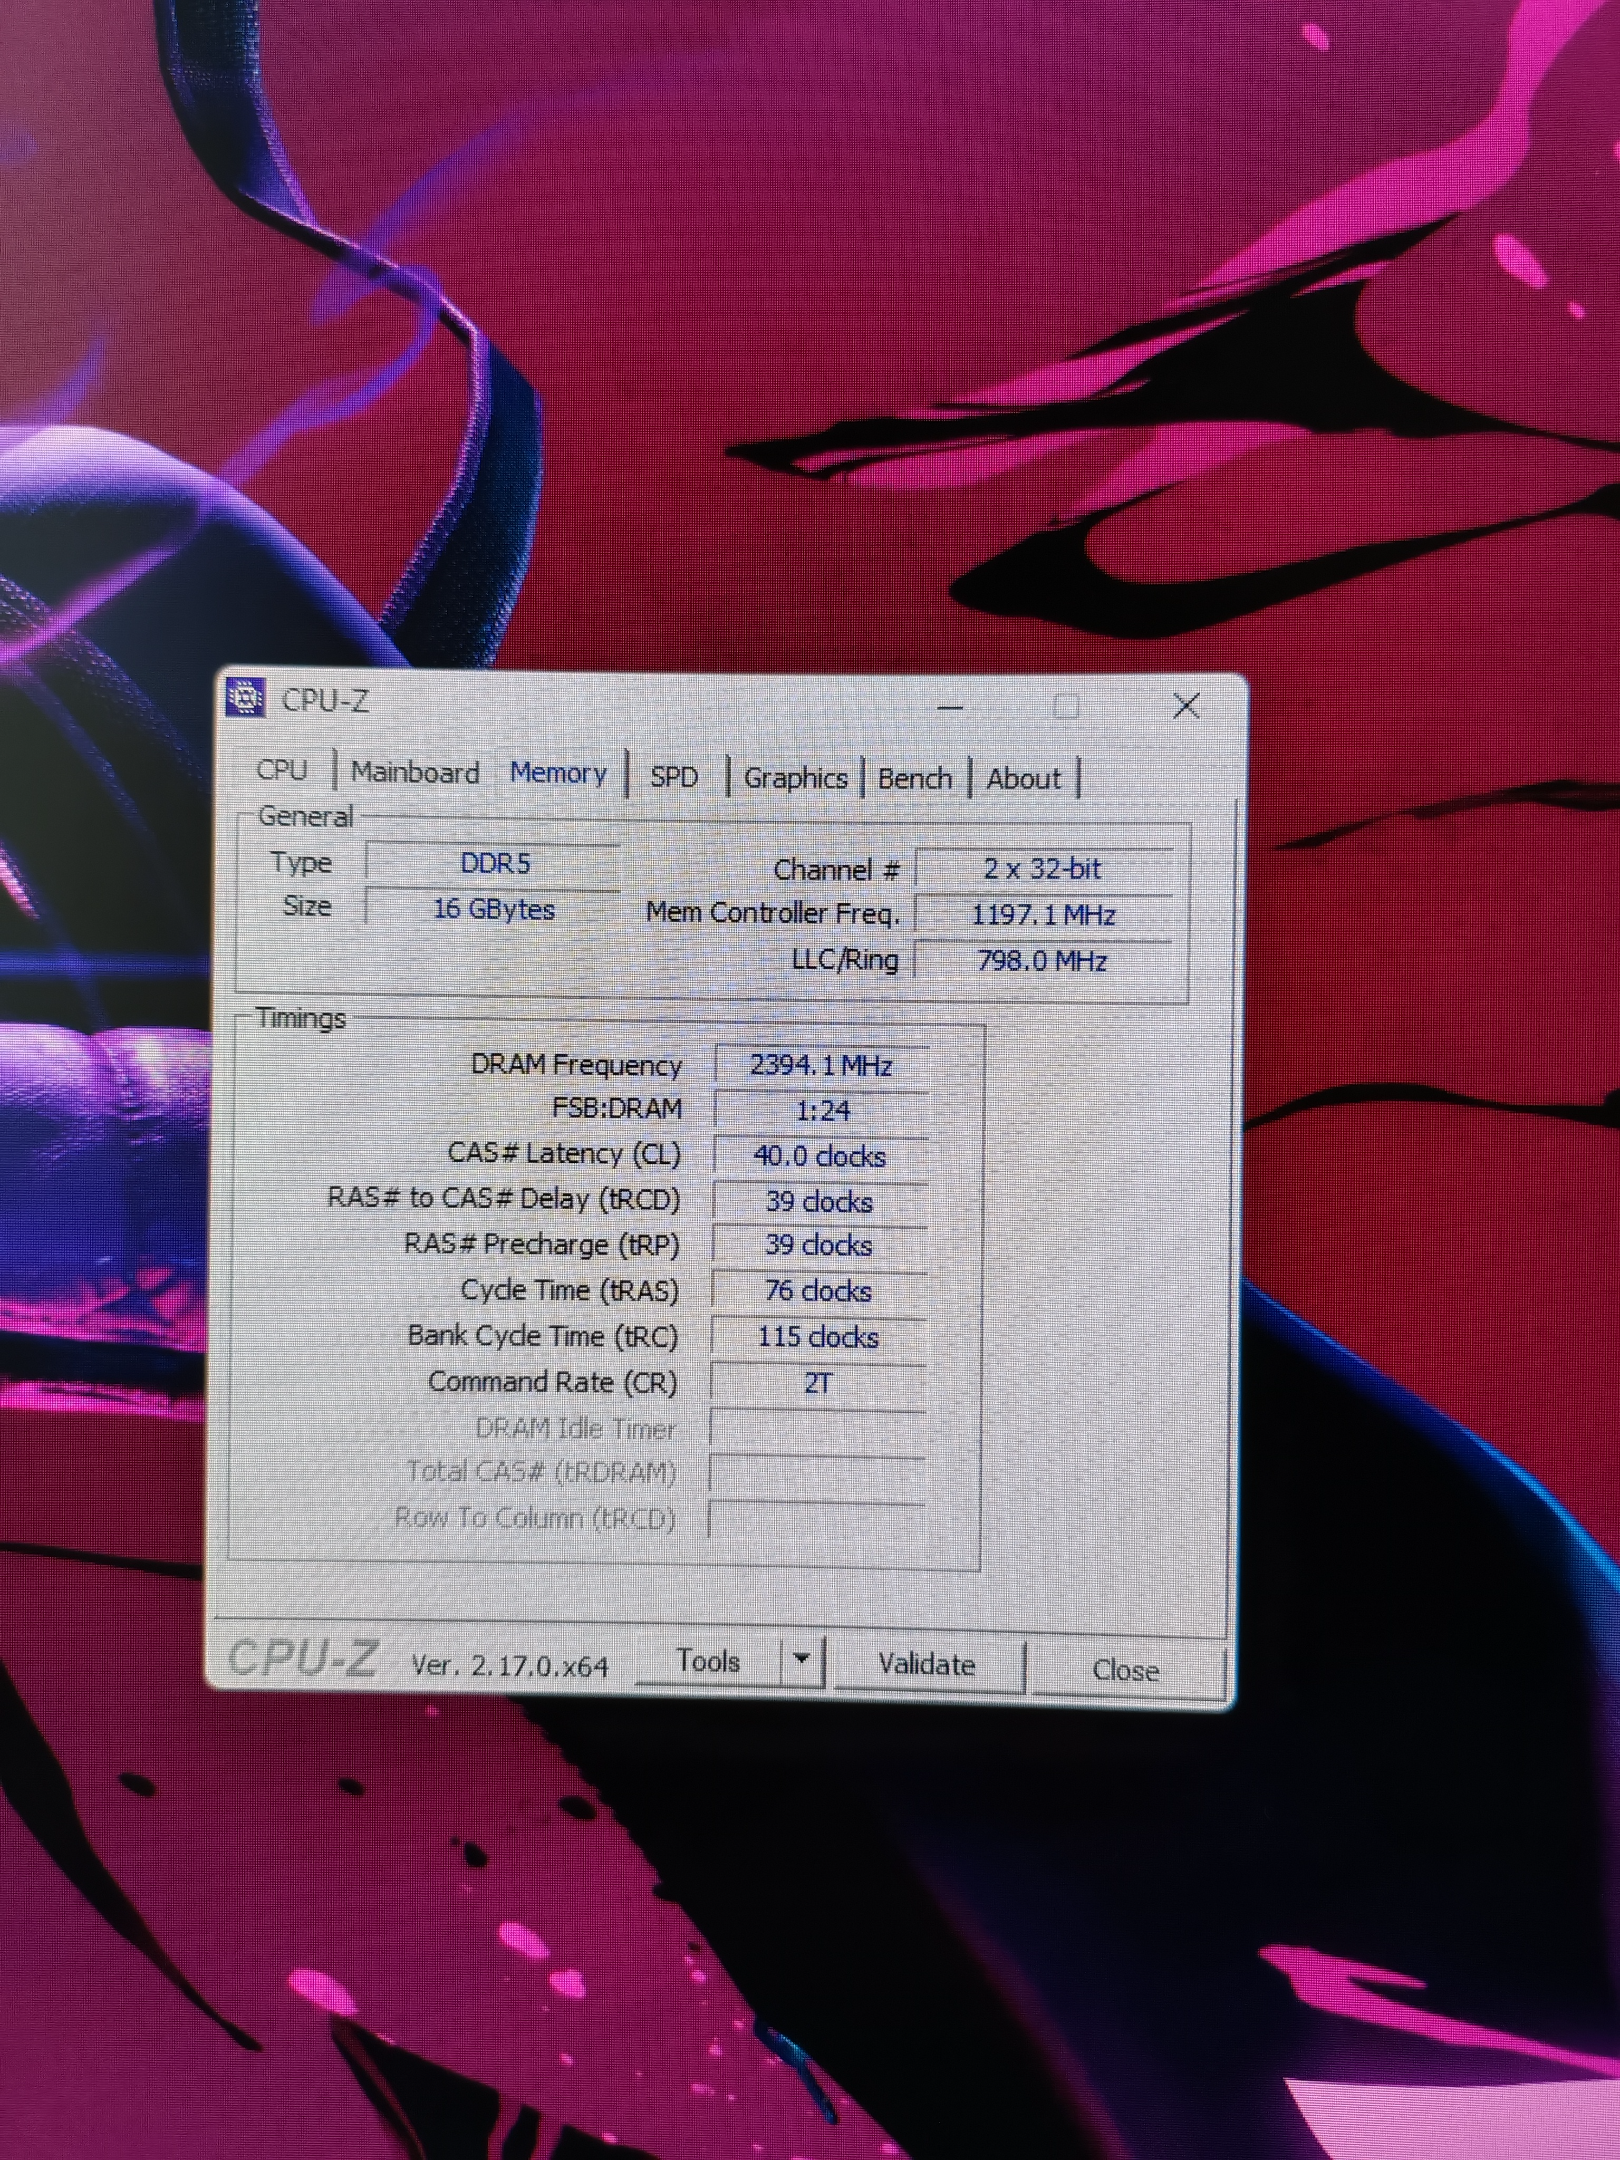Click the DRAM Frequency label

[x=576, y=1065]
